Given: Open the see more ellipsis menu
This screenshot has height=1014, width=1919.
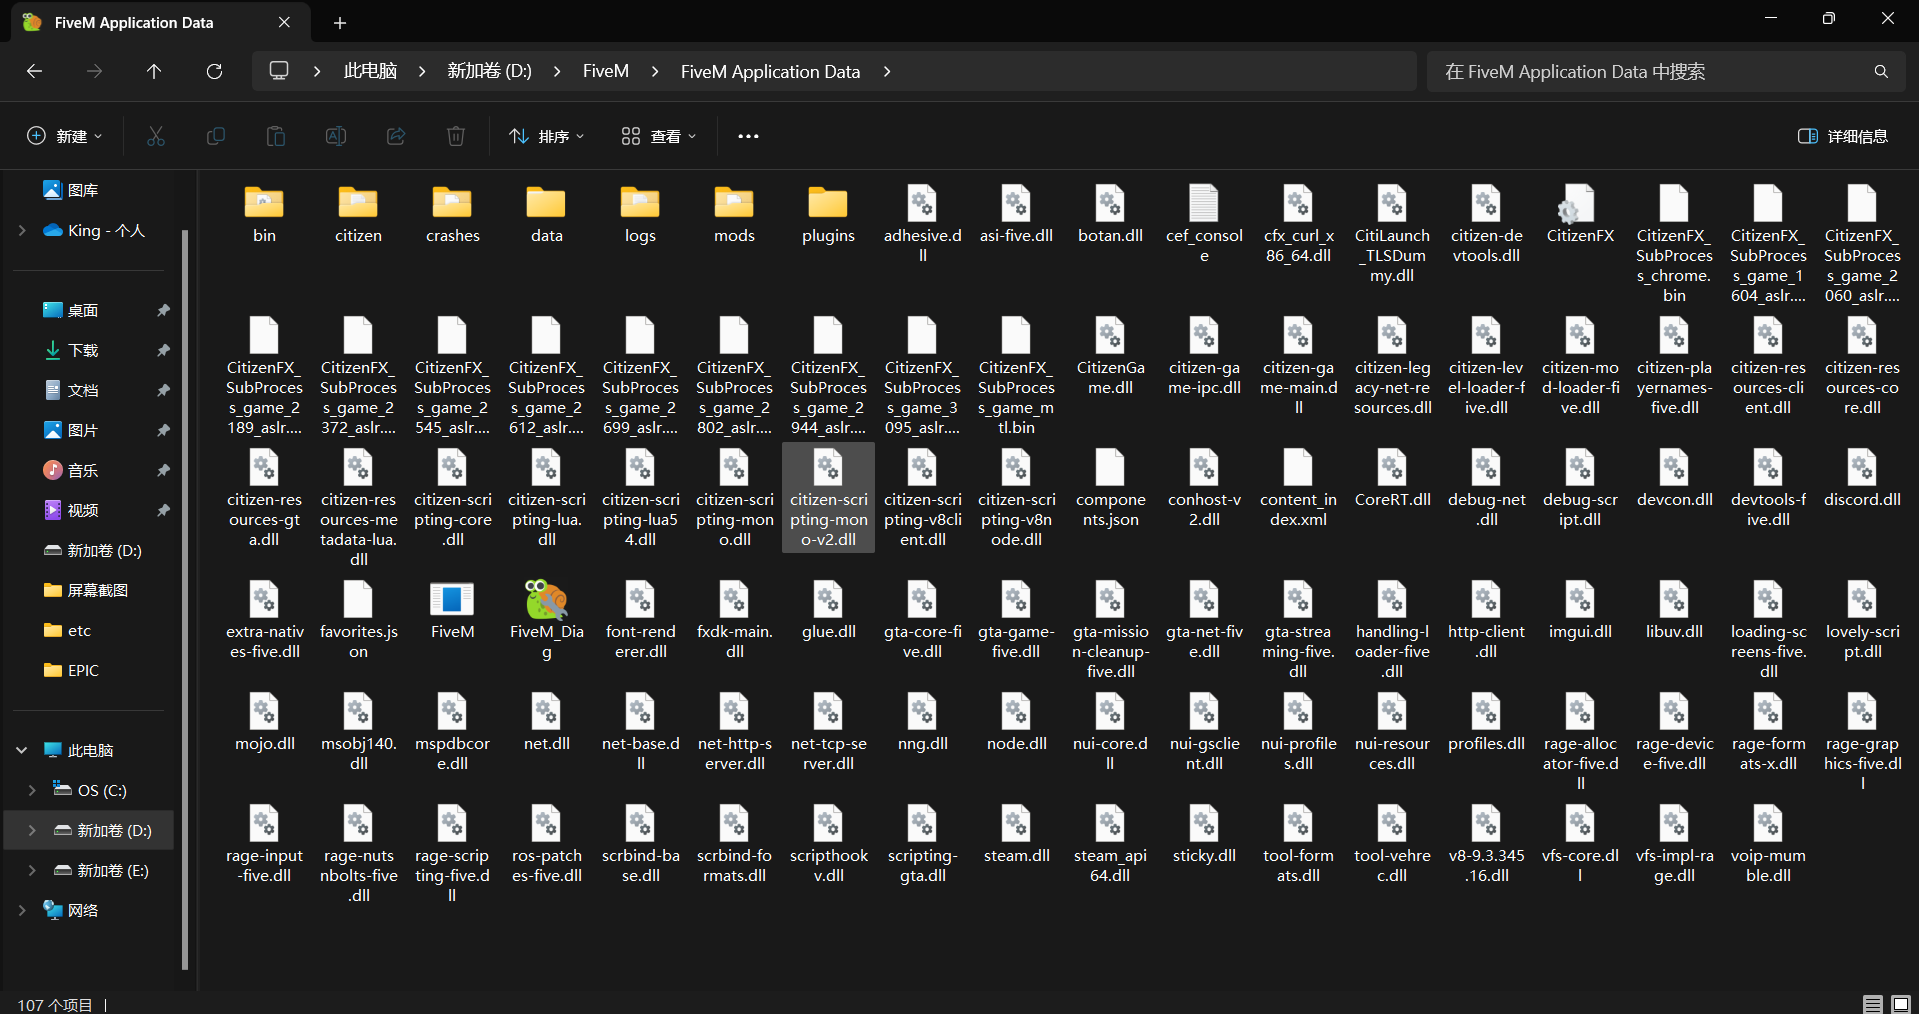Looking at the screenshot, I should (748, 136).
